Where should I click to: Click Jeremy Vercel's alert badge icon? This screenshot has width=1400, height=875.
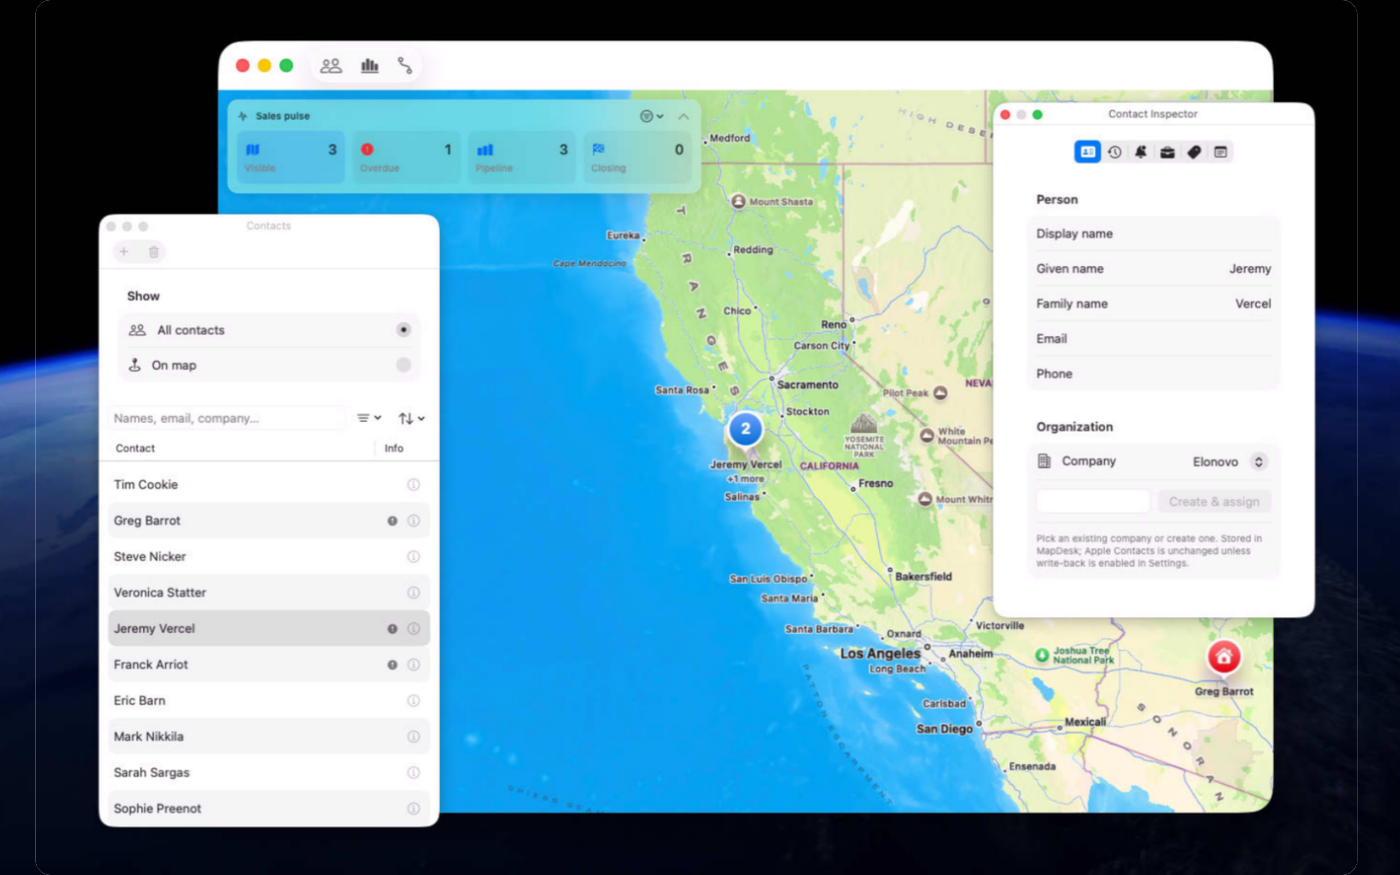(392, 629)
